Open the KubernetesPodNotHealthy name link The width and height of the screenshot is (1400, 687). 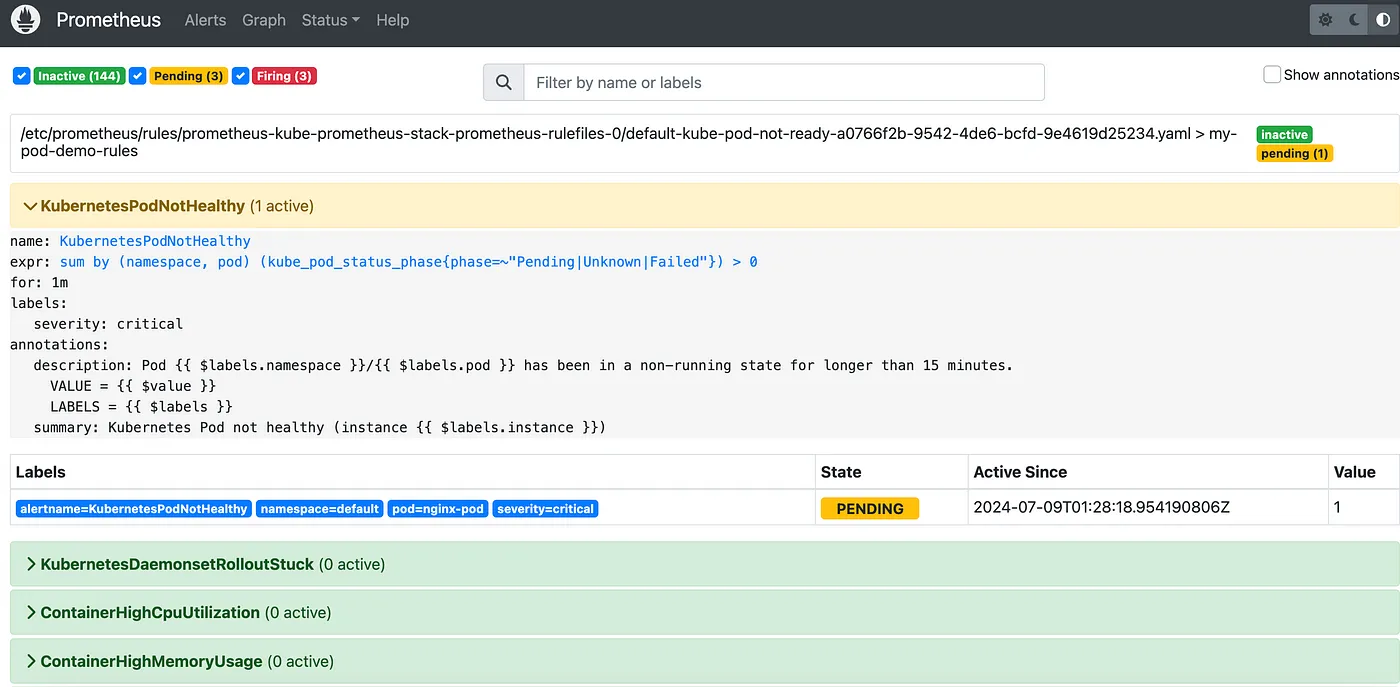click(x=155, y=241)
